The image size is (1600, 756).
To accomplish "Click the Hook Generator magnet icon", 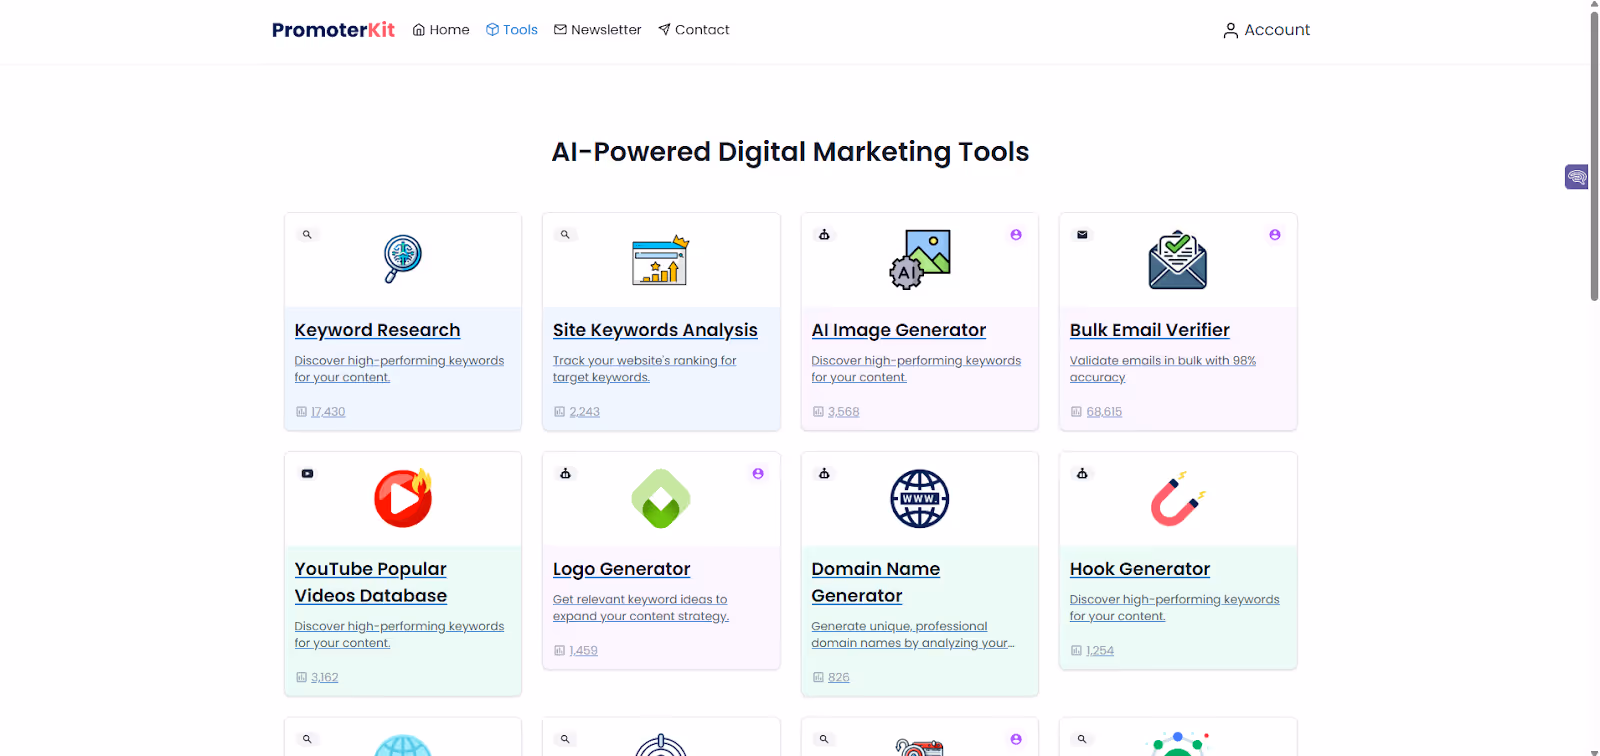I will (1178, 498).
